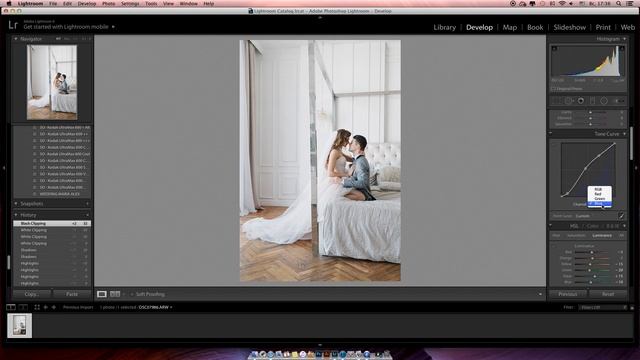Image resolution: width=640 pixels, height=360 pixels.
Task: Switch to the Slideshow module
Action: 569,27
